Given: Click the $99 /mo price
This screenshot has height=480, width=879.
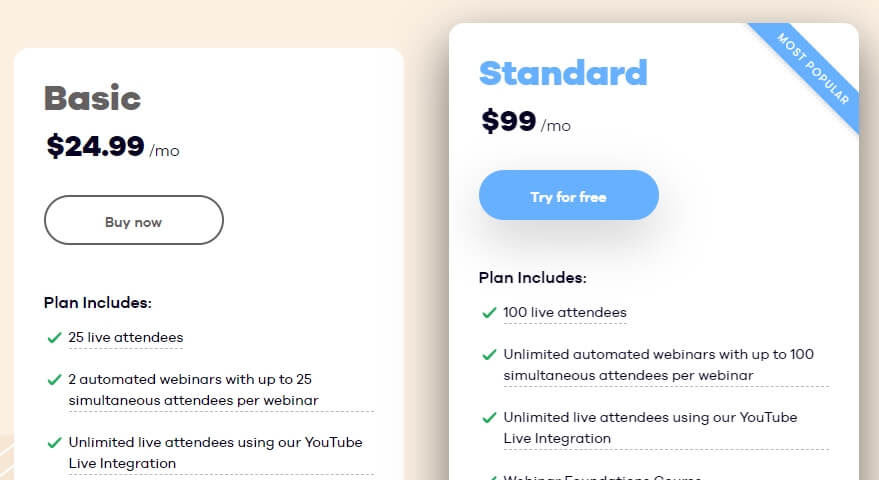Looking at the screenshot, I should 525,122.
